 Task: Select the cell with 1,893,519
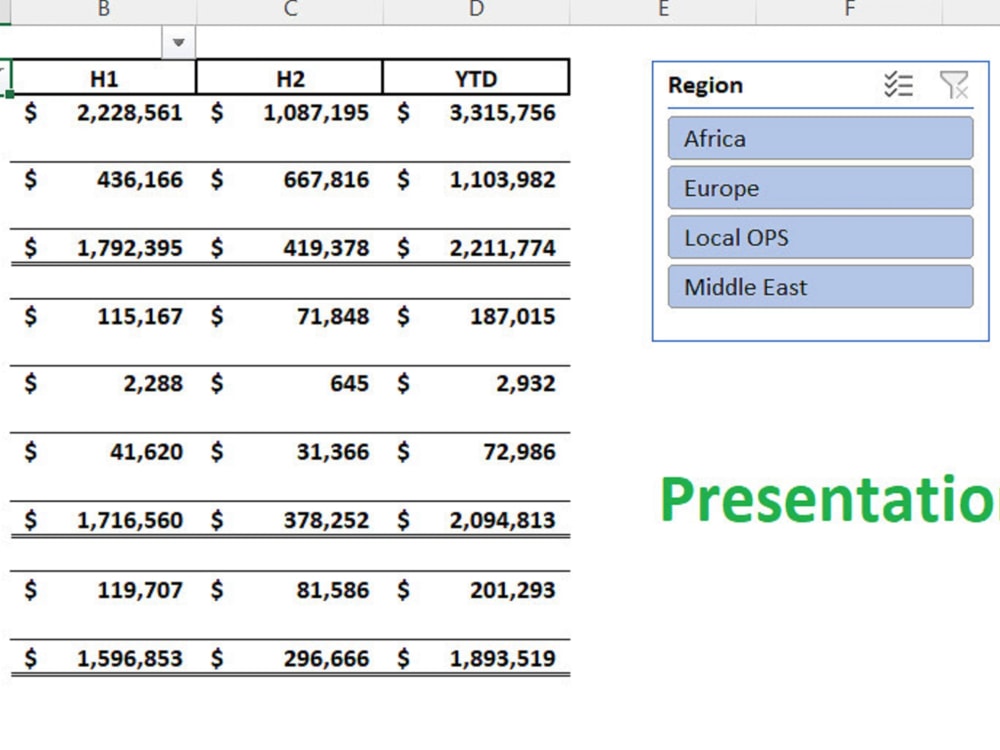point(476,658)
